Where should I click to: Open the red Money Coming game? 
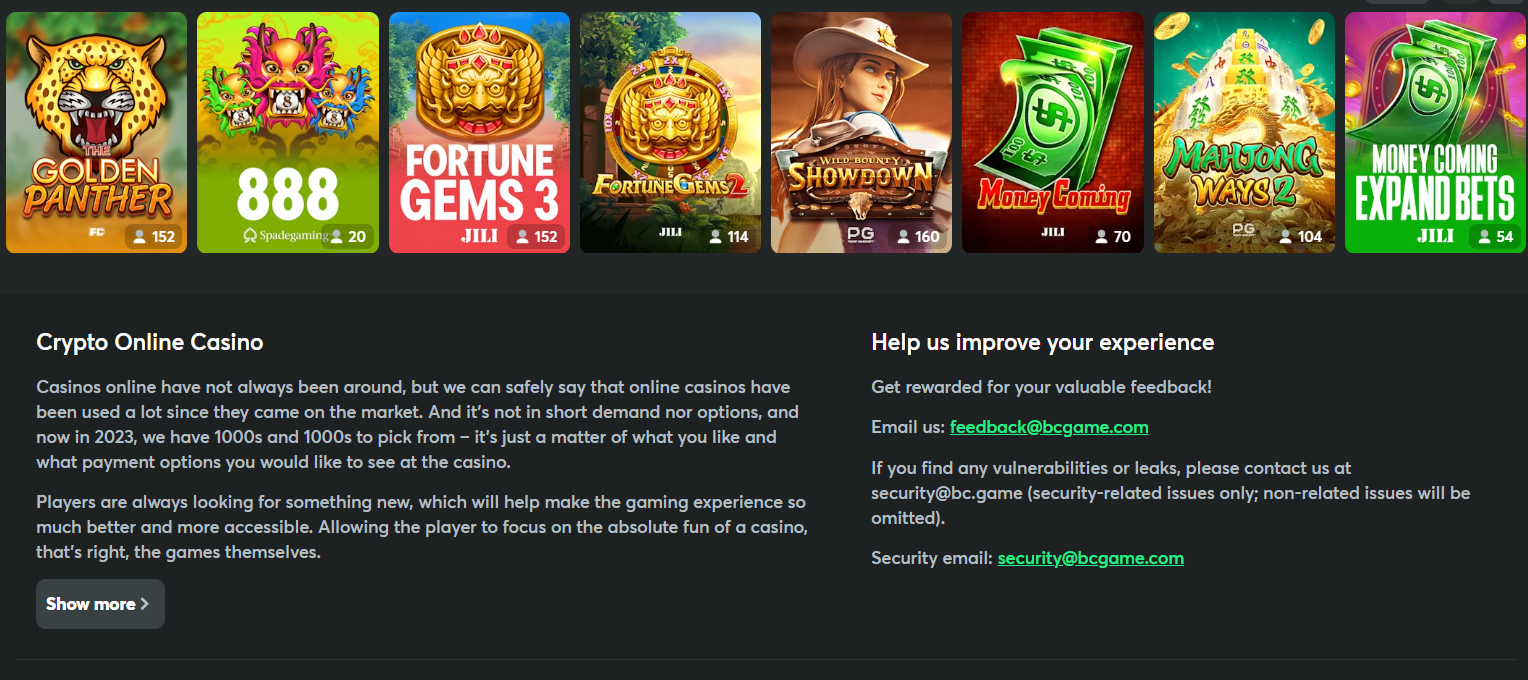(1052, 130)
